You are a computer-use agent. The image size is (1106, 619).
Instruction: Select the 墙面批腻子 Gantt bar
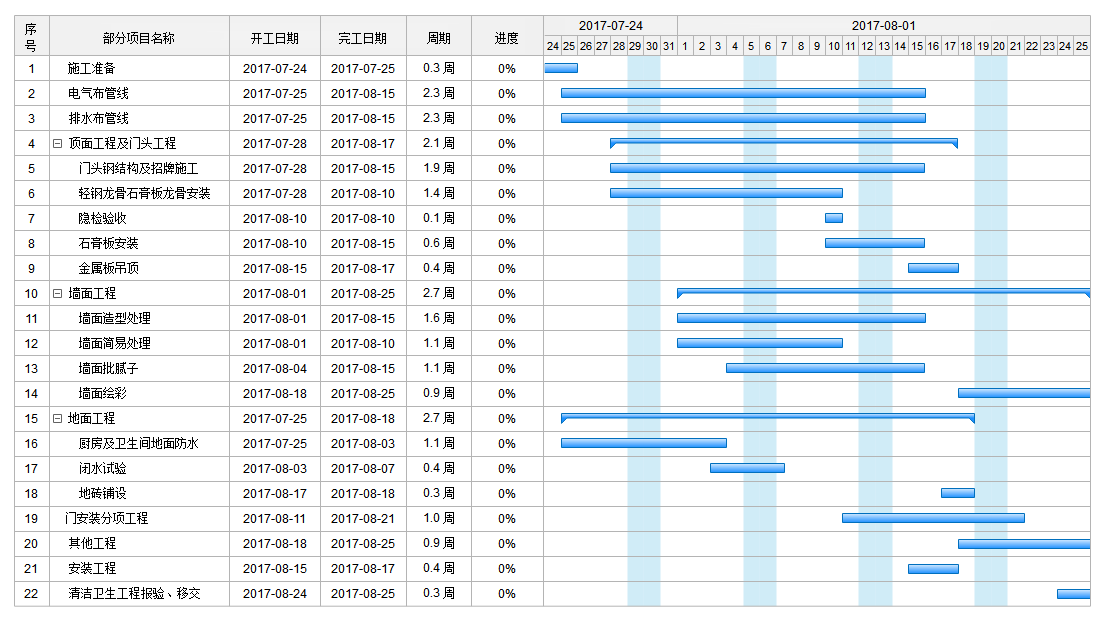coord(826,368)
